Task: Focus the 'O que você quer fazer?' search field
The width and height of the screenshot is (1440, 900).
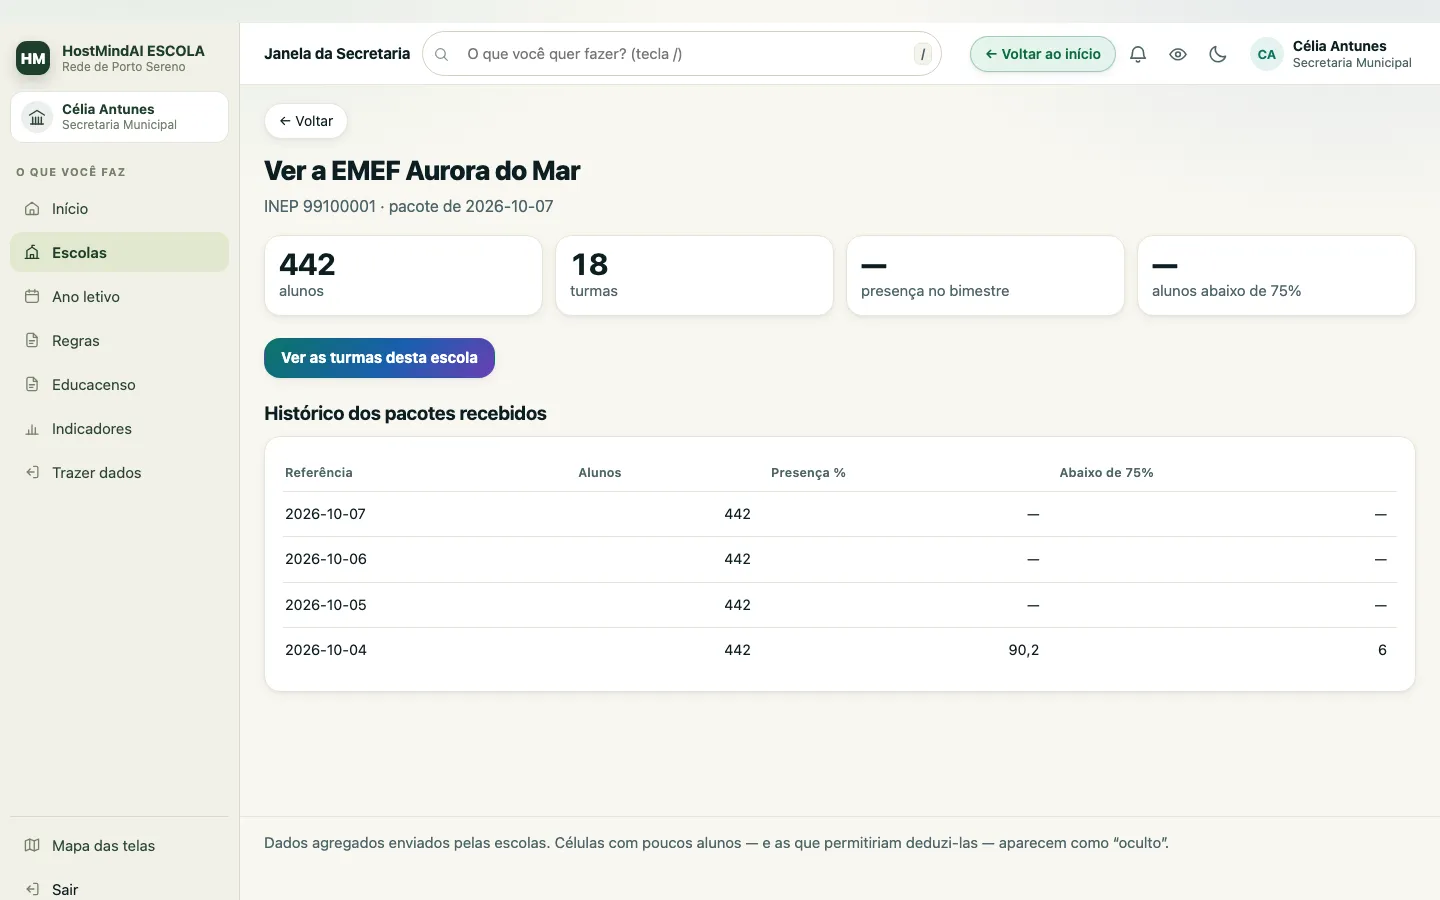Action: [x=682, y=54]
